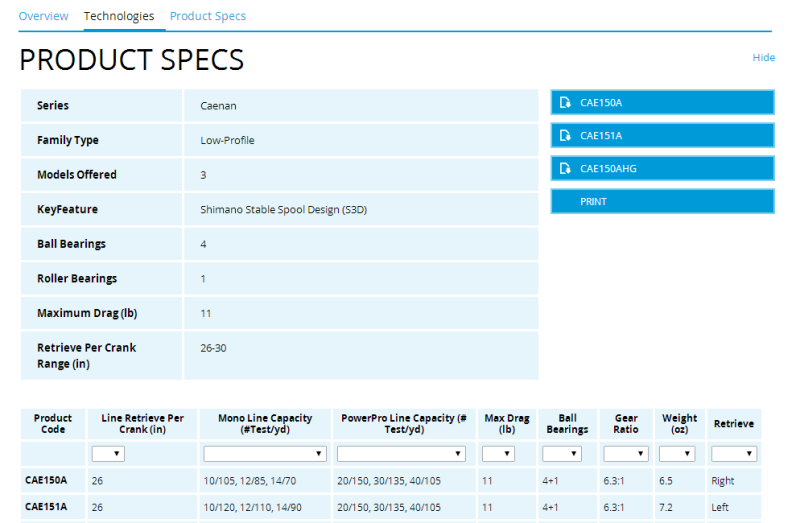
Task: Switch to the Overview tab
Action: [x=44, y=16]
